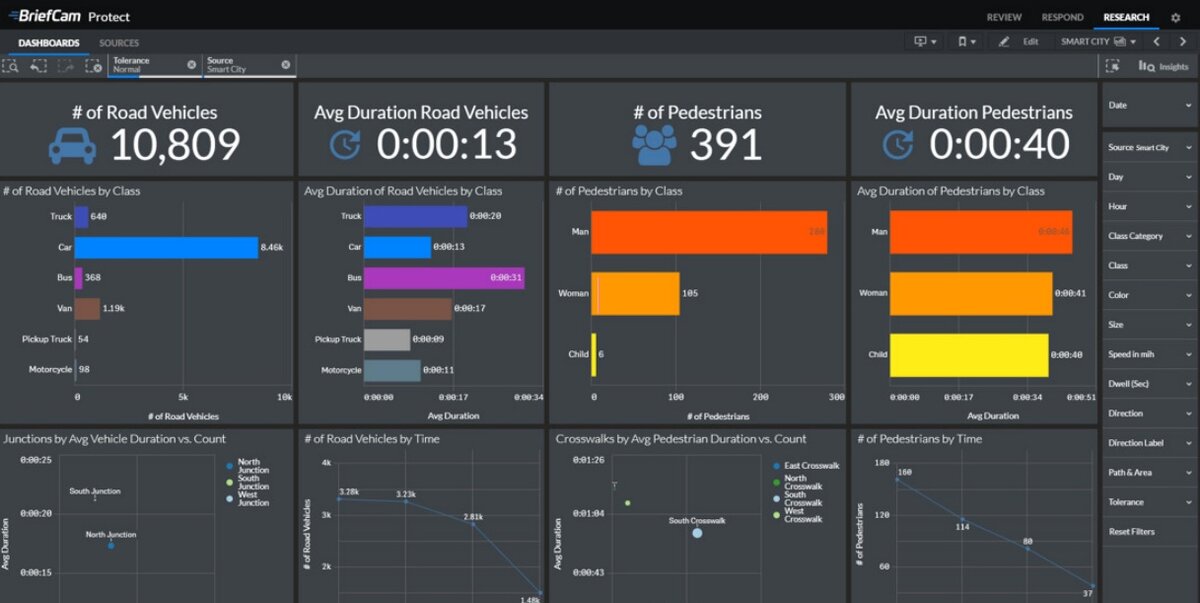Click the Edit button

pyautogui.click(x=1020, y=42)
